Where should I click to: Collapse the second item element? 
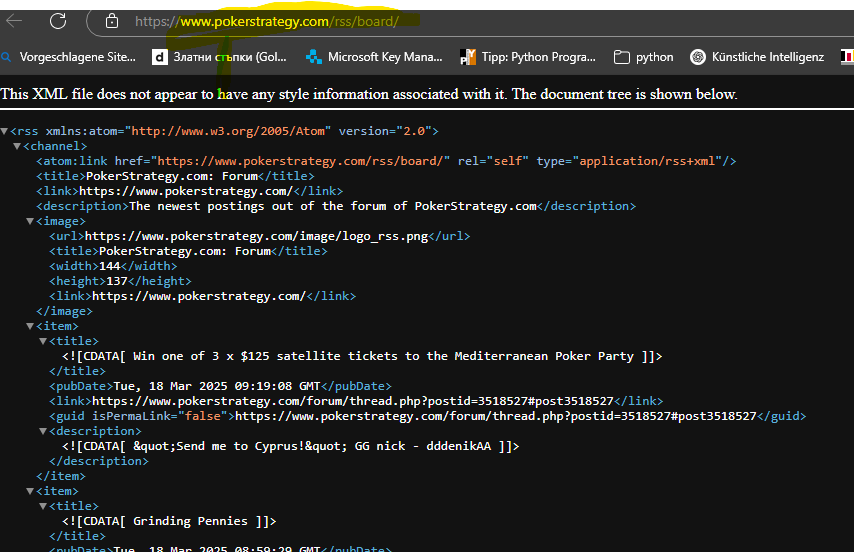[30, 491]
